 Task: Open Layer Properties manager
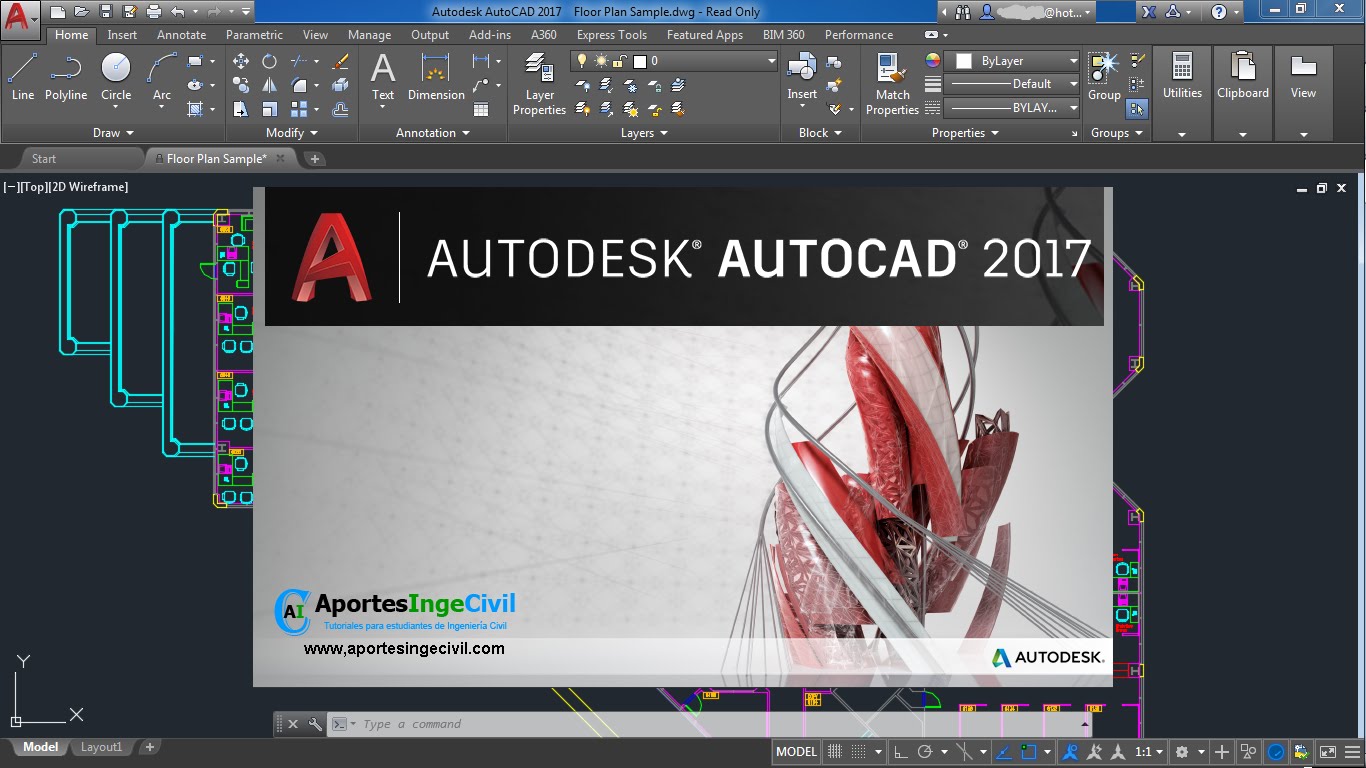pyautogui.click(x=539, y=84)
